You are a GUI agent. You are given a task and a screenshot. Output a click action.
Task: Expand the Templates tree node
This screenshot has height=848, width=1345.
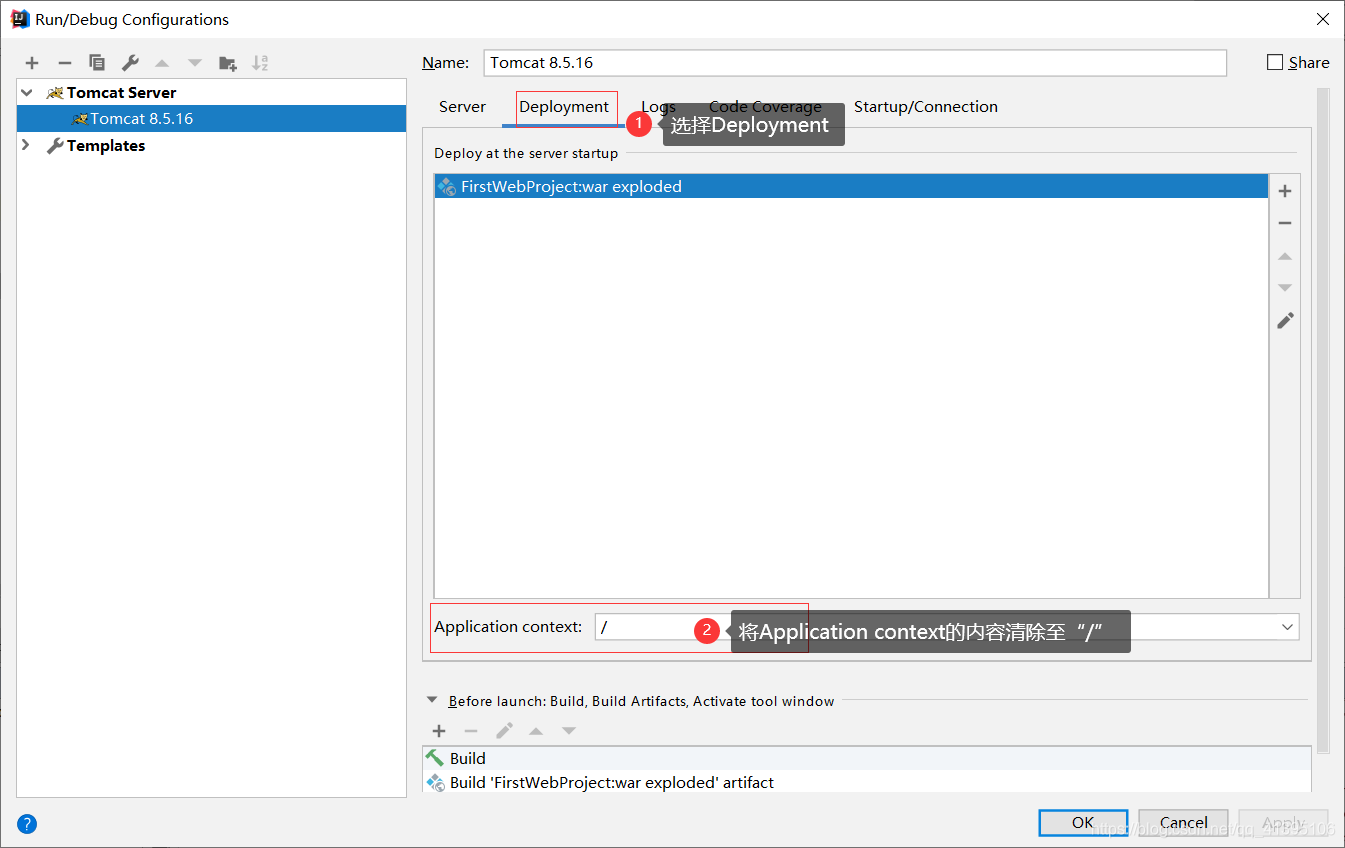tap(26, 145)
